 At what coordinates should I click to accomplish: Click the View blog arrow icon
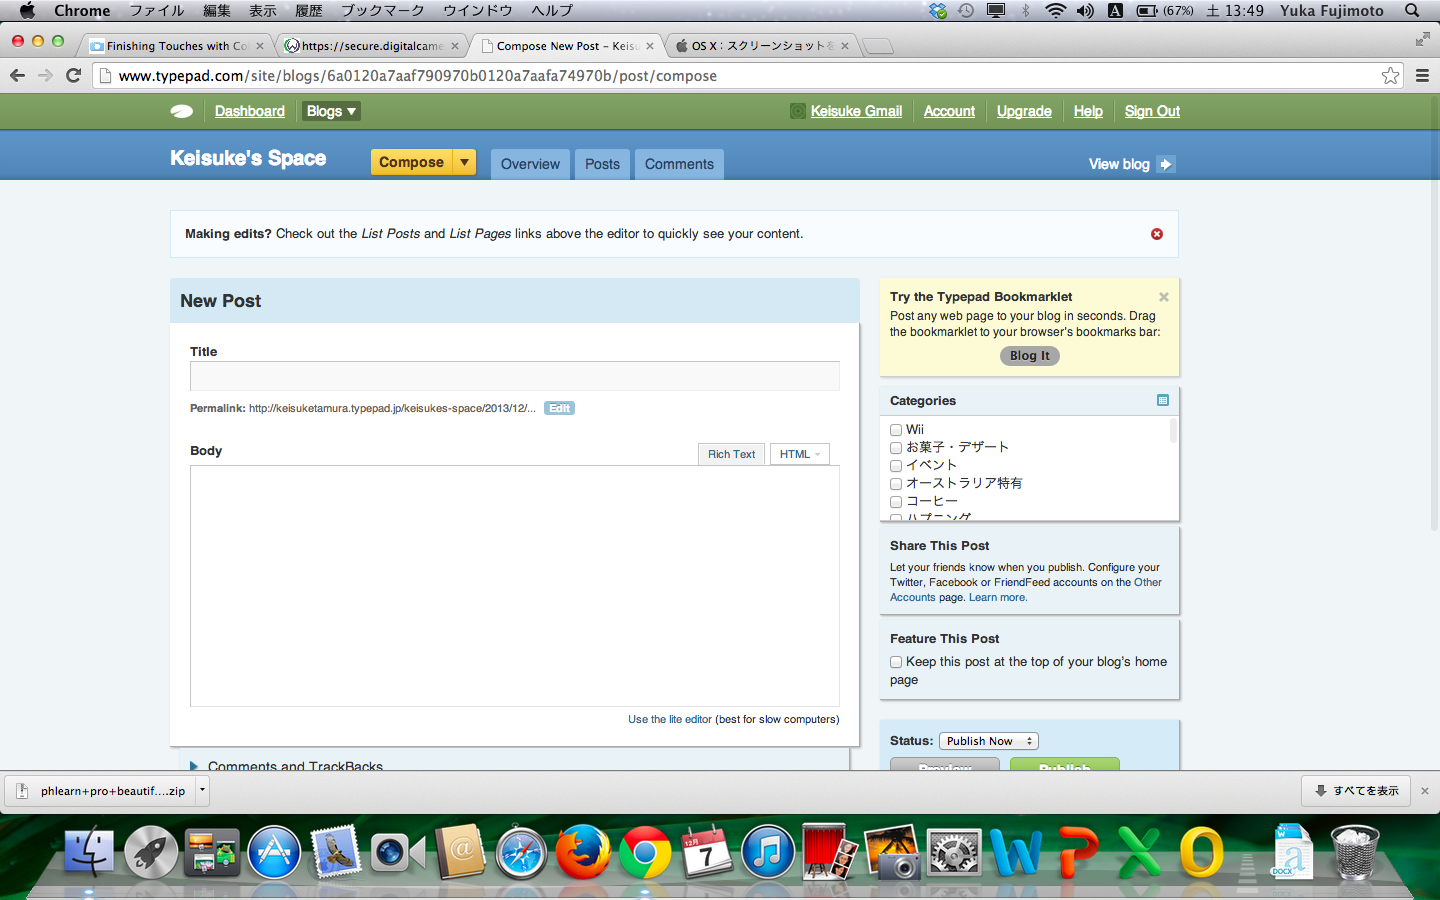[x=1166, y=164]
